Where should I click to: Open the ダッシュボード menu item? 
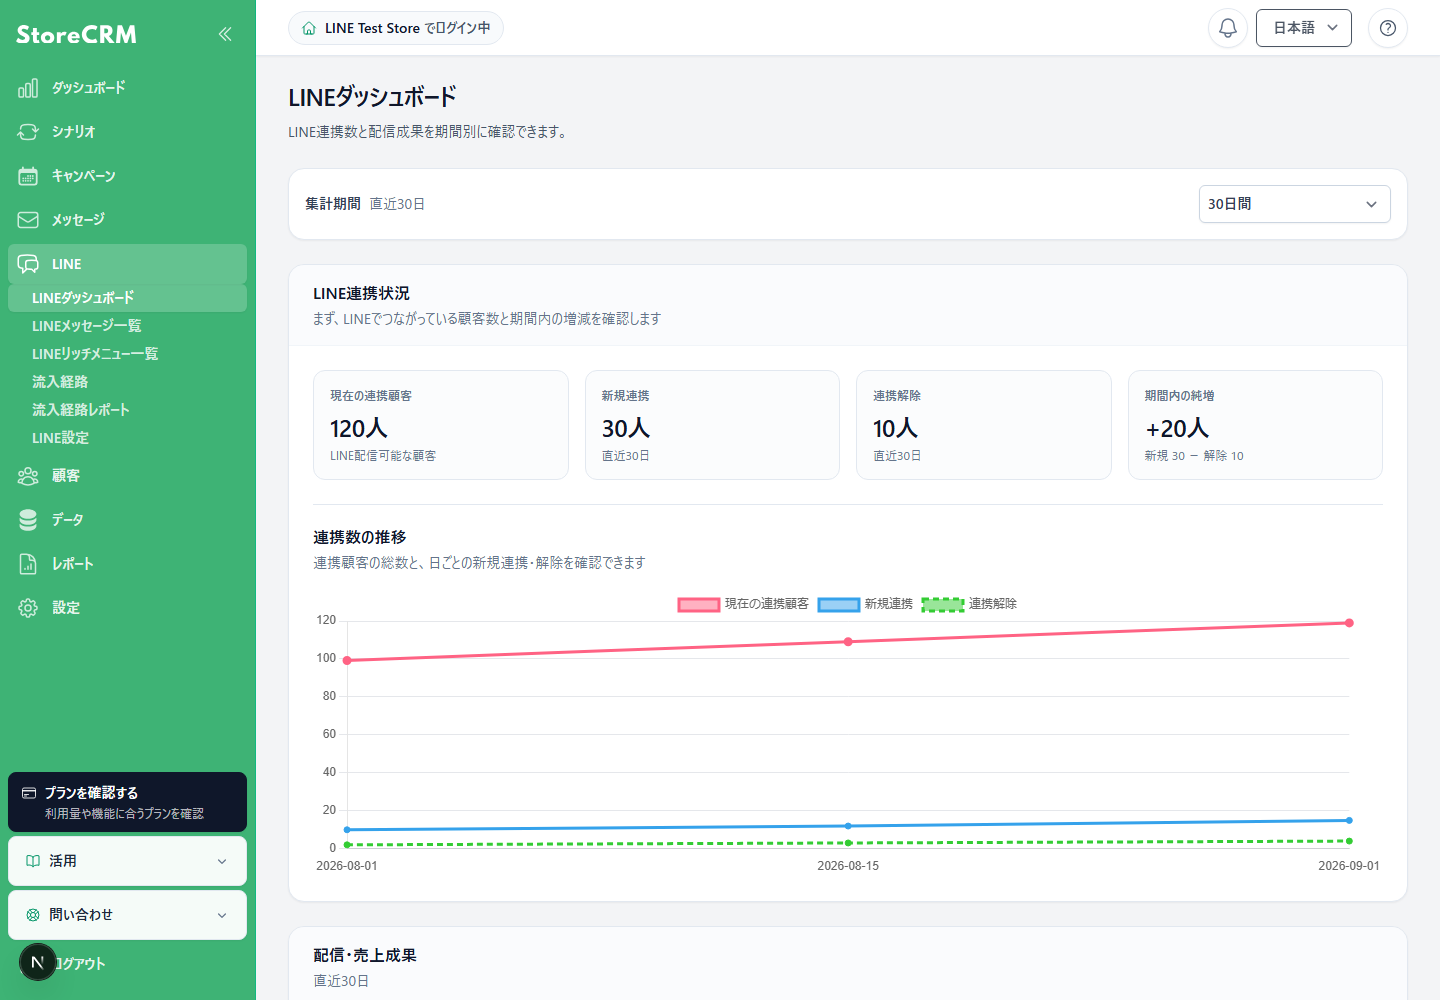coord(127,88)
